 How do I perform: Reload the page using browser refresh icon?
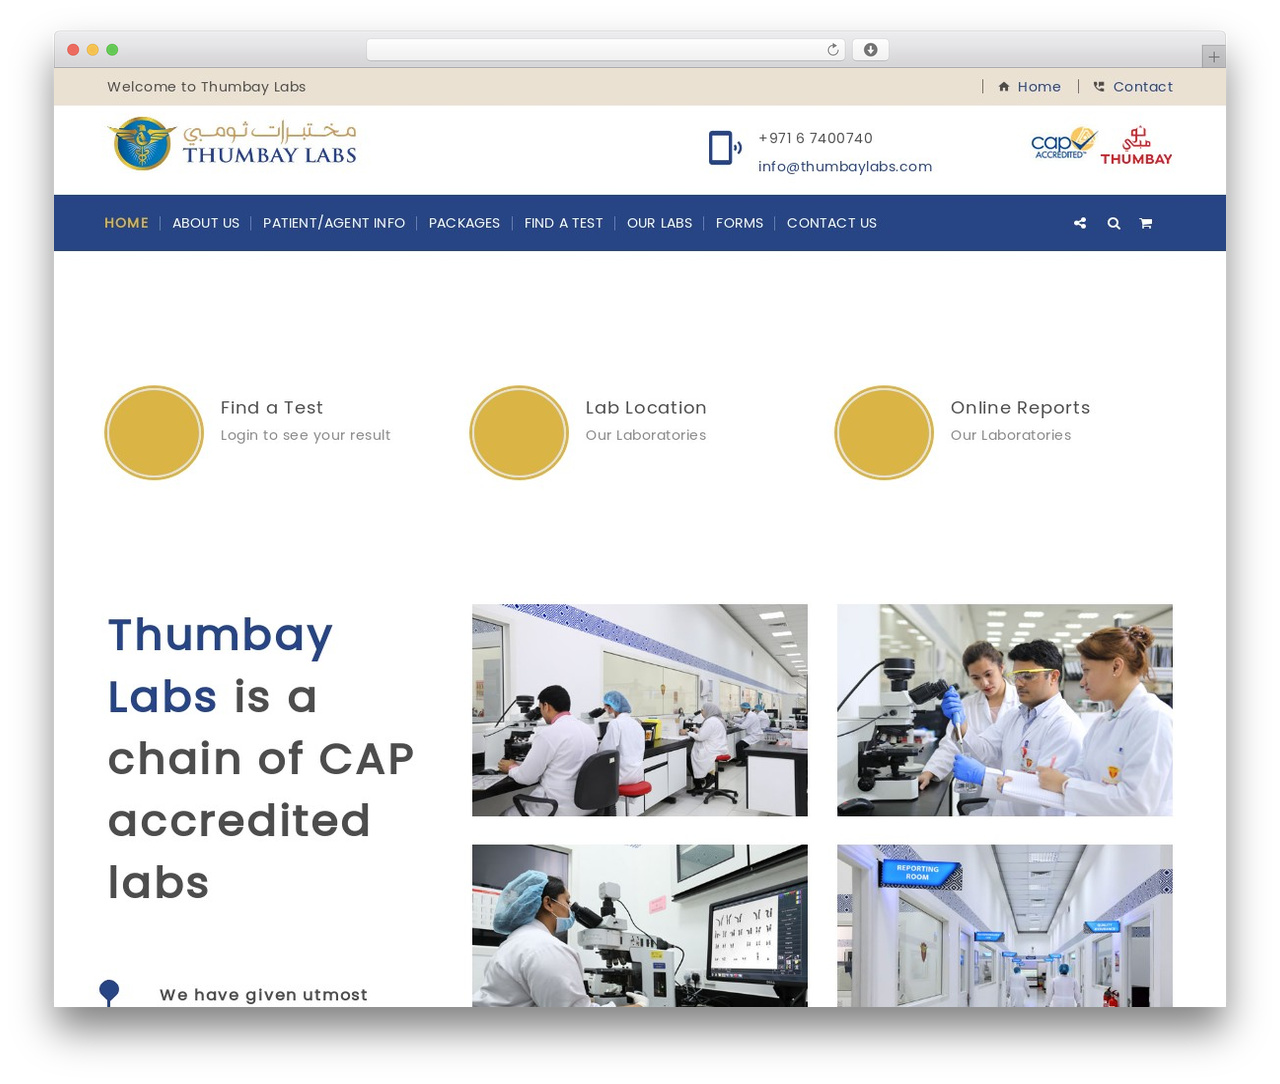tap(832, 50)
